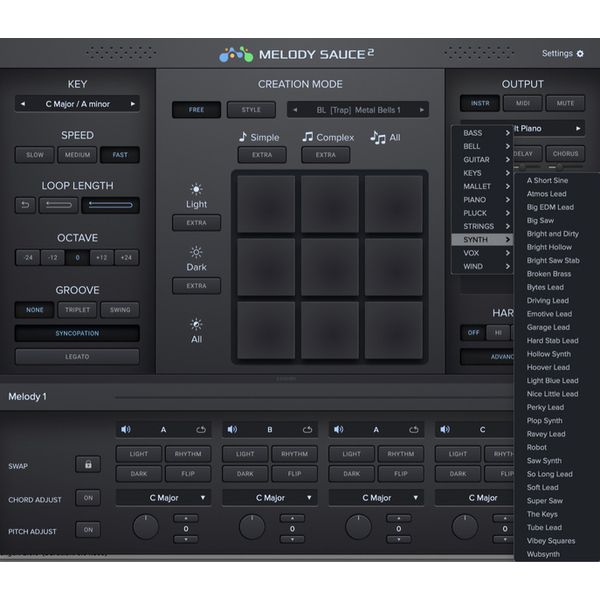The height and width of the screenshot is (600, 600).
Task: Open B section C Major chord dropdown
Action: click(x=270, y=498)
